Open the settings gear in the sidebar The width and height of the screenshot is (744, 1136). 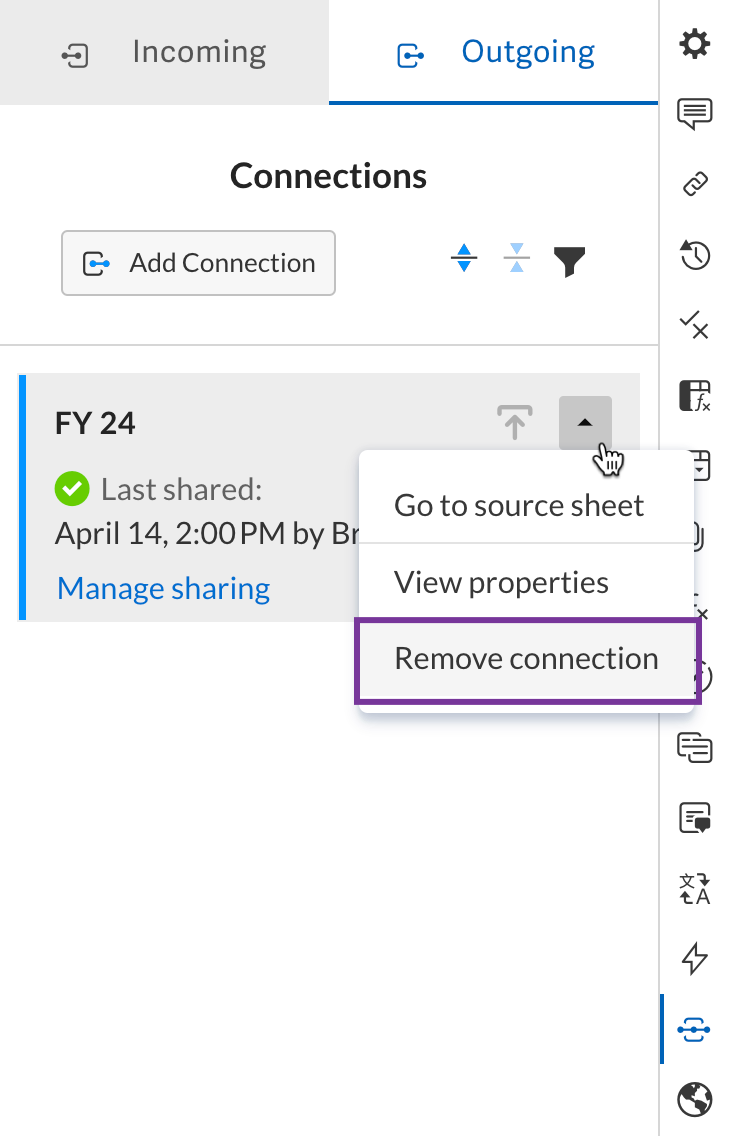point(694,44)
